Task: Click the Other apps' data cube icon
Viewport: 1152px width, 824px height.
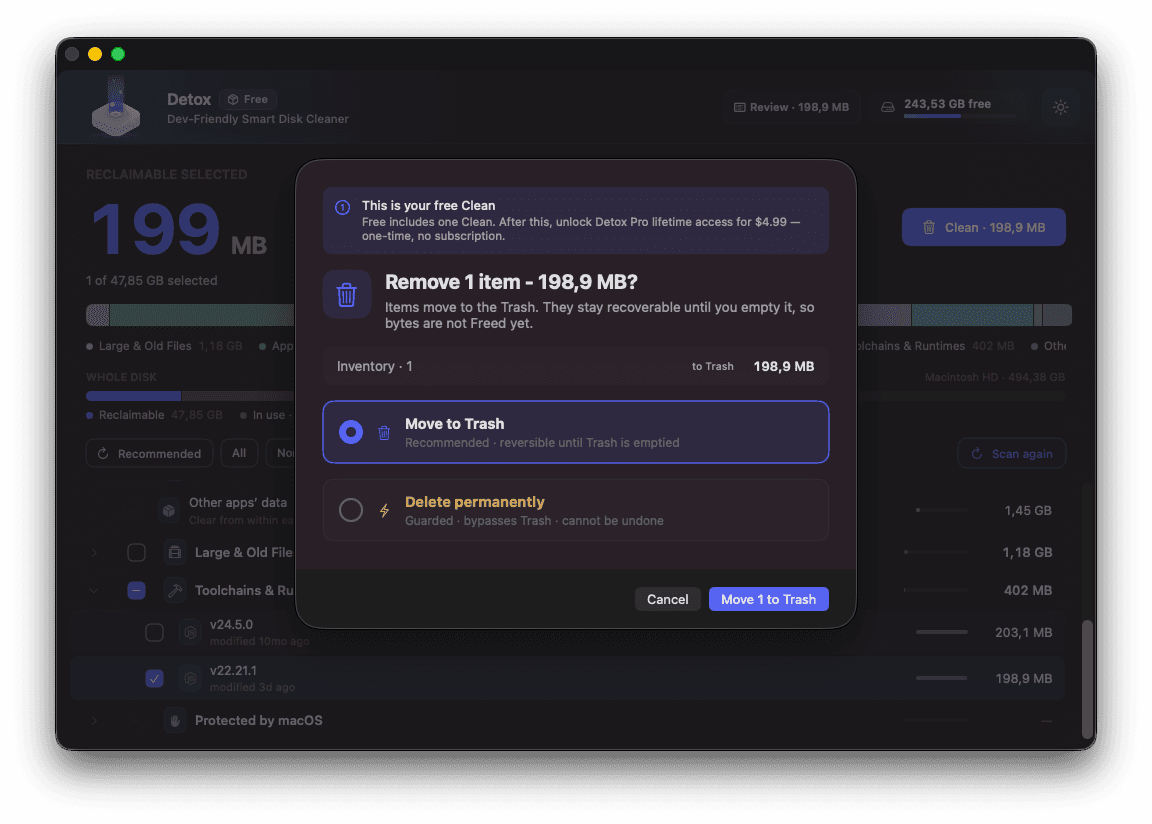Action: click(x=169, y=510)
